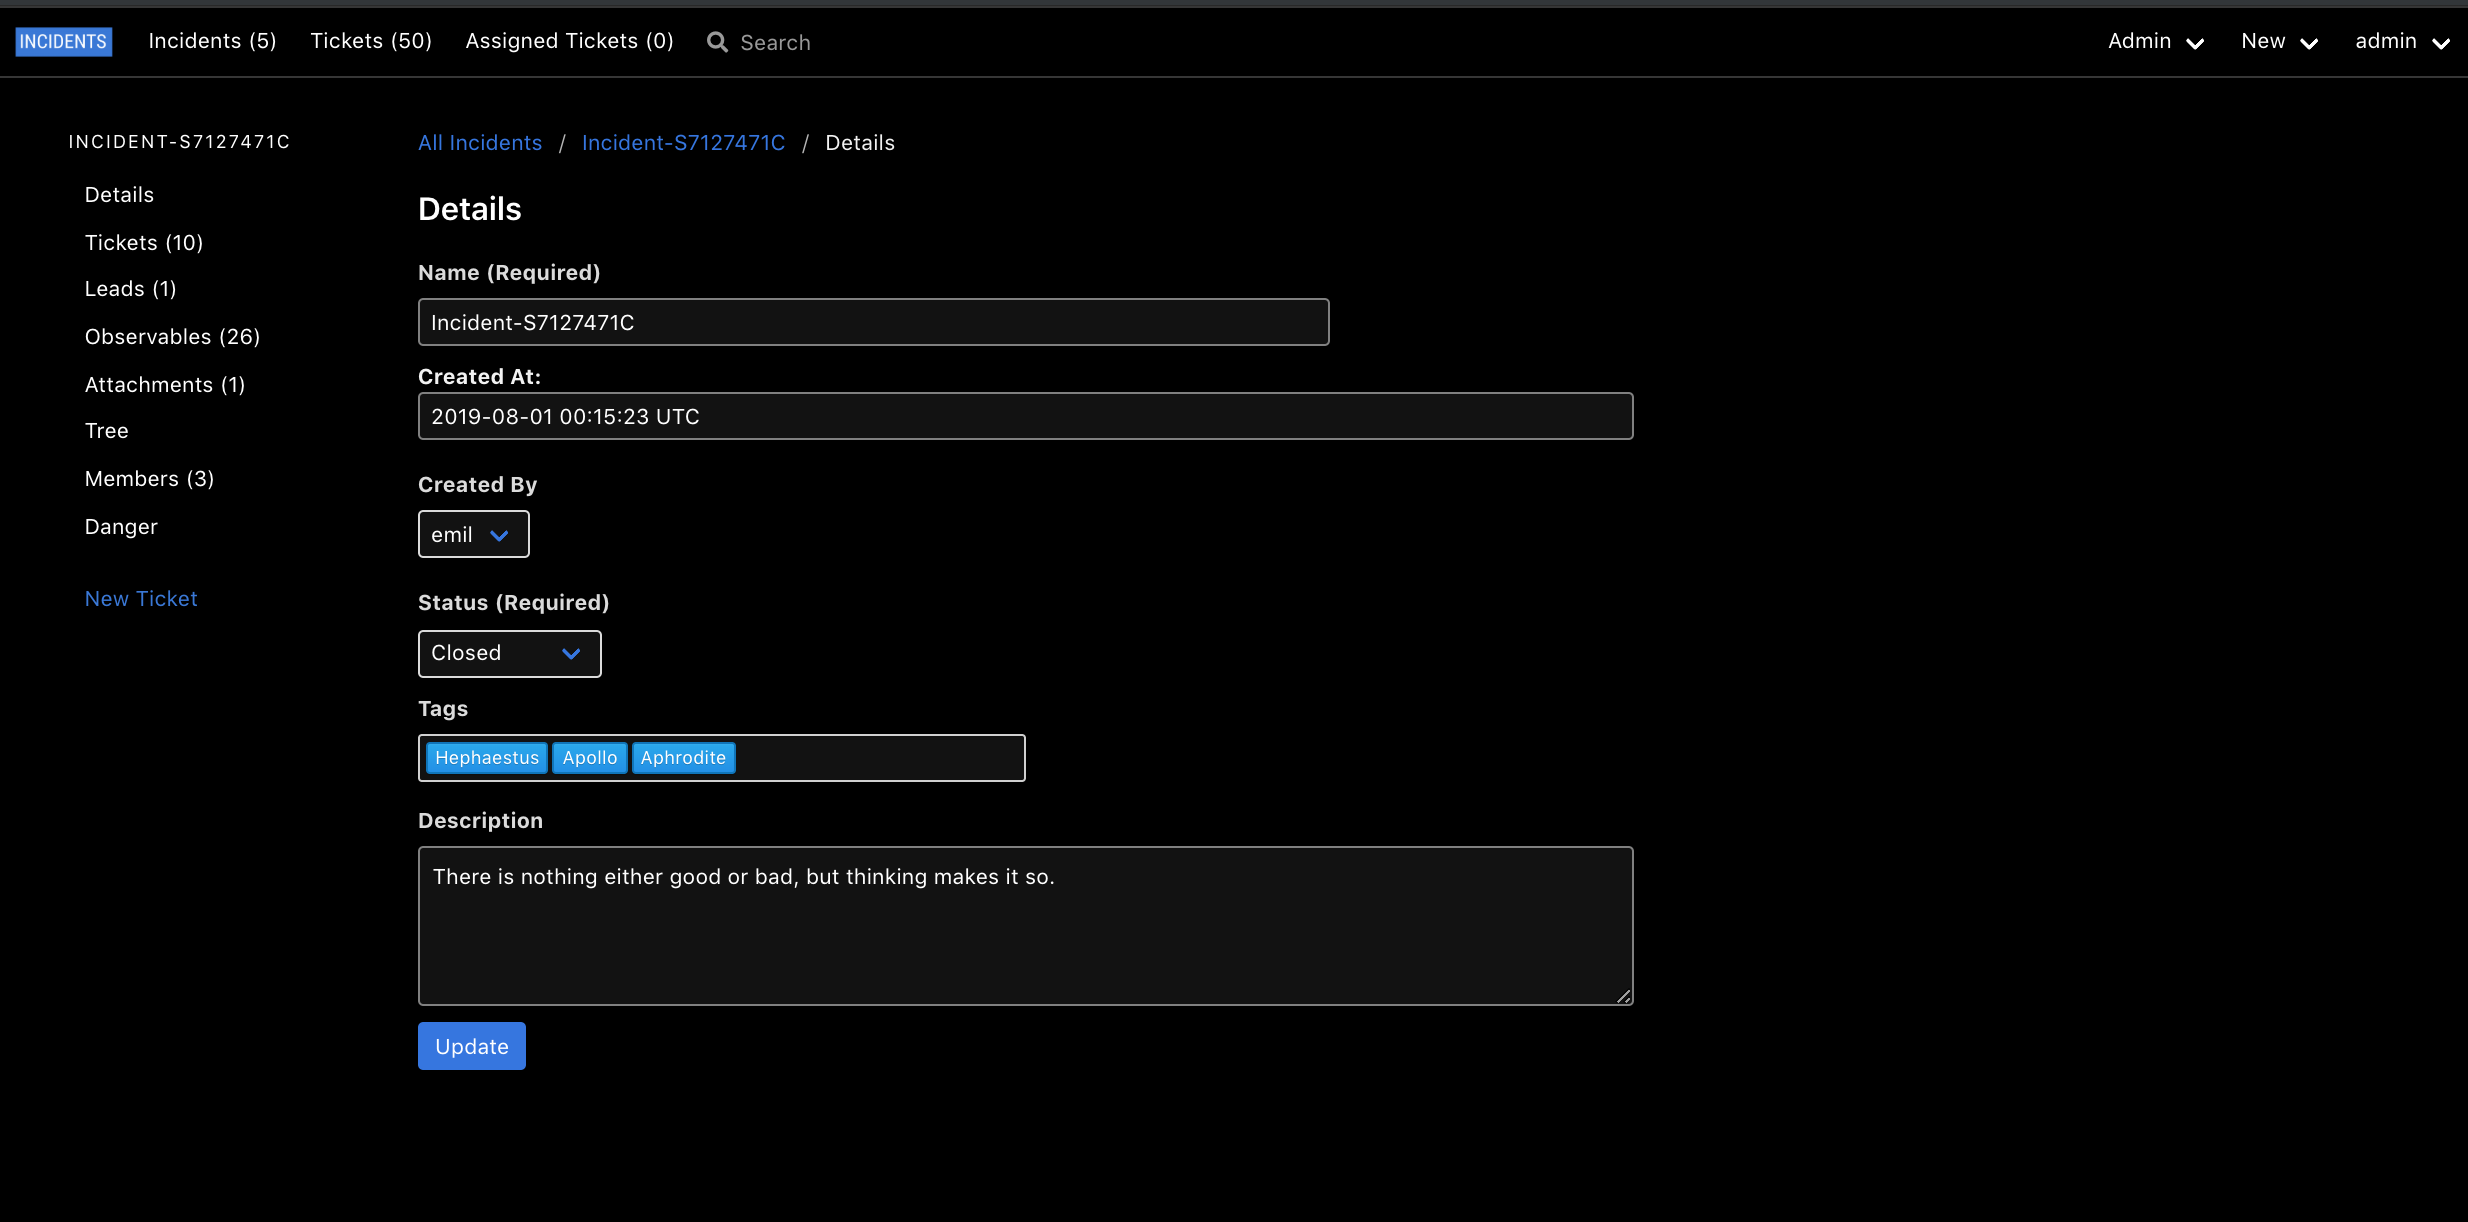Open Leads (1) in the sidebar
Viewport: 2468px width, 1222px height.
coord(130,289)
